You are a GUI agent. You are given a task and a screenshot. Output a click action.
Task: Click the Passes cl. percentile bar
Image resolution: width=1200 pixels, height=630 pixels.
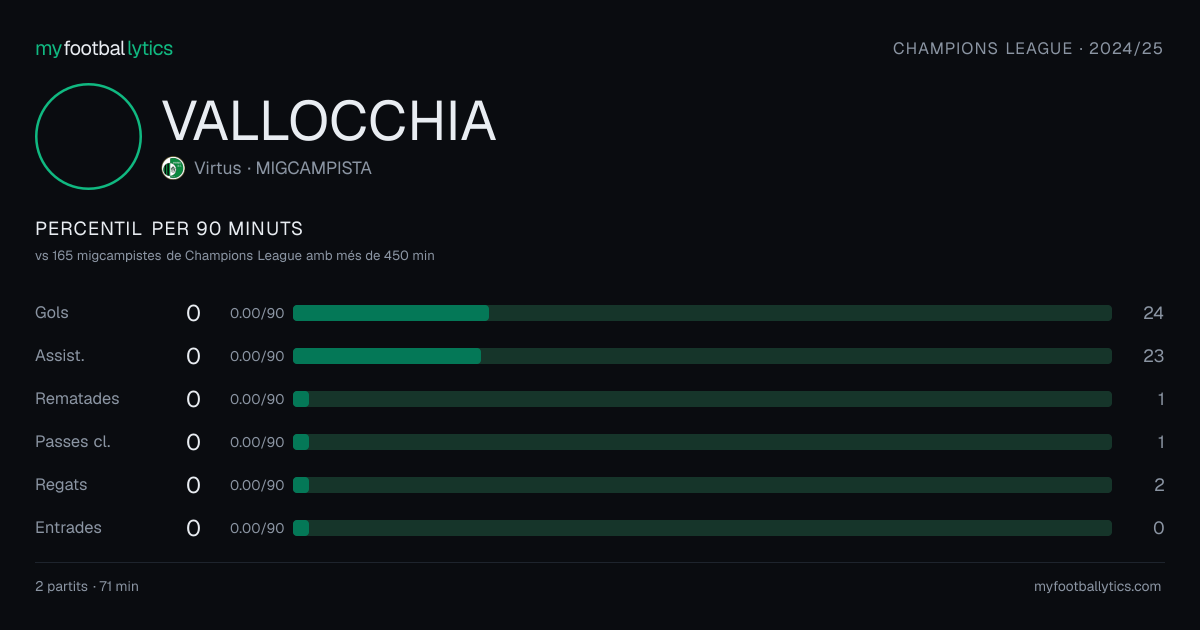[x=702, y=442]
